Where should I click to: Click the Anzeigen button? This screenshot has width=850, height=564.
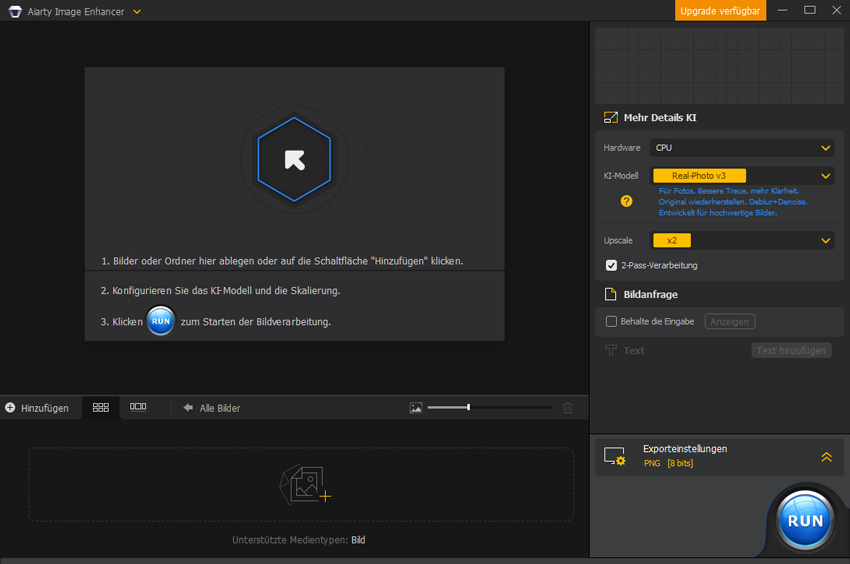730,322
